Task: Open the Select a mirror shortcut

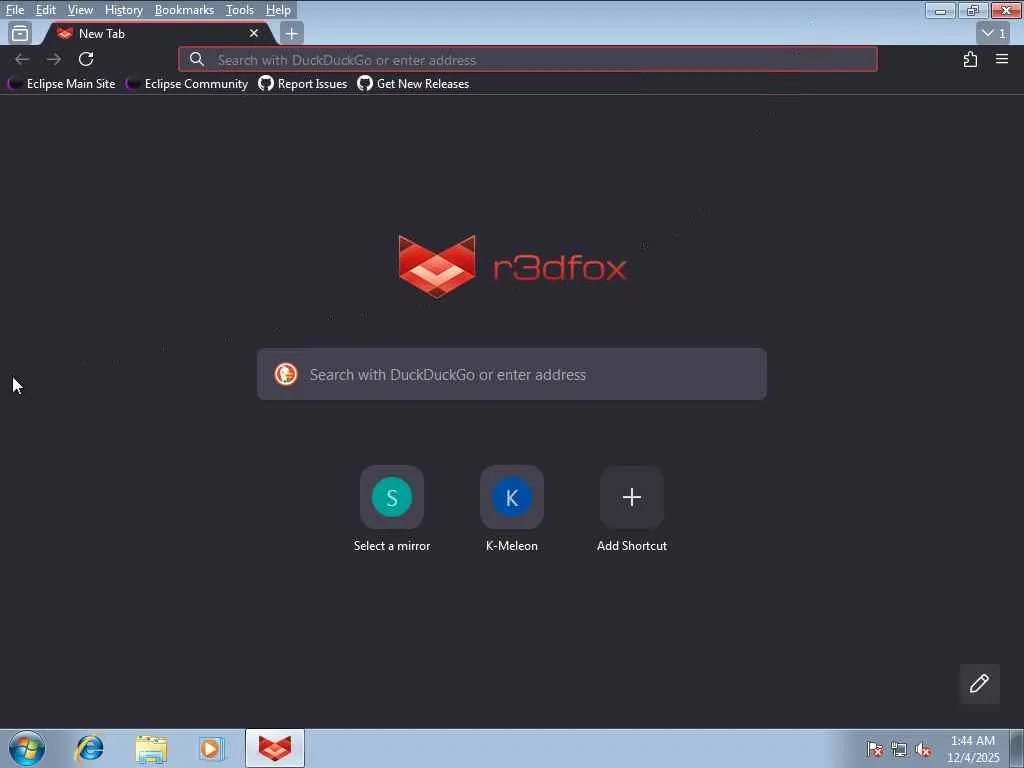Action: tap(392, 509)
